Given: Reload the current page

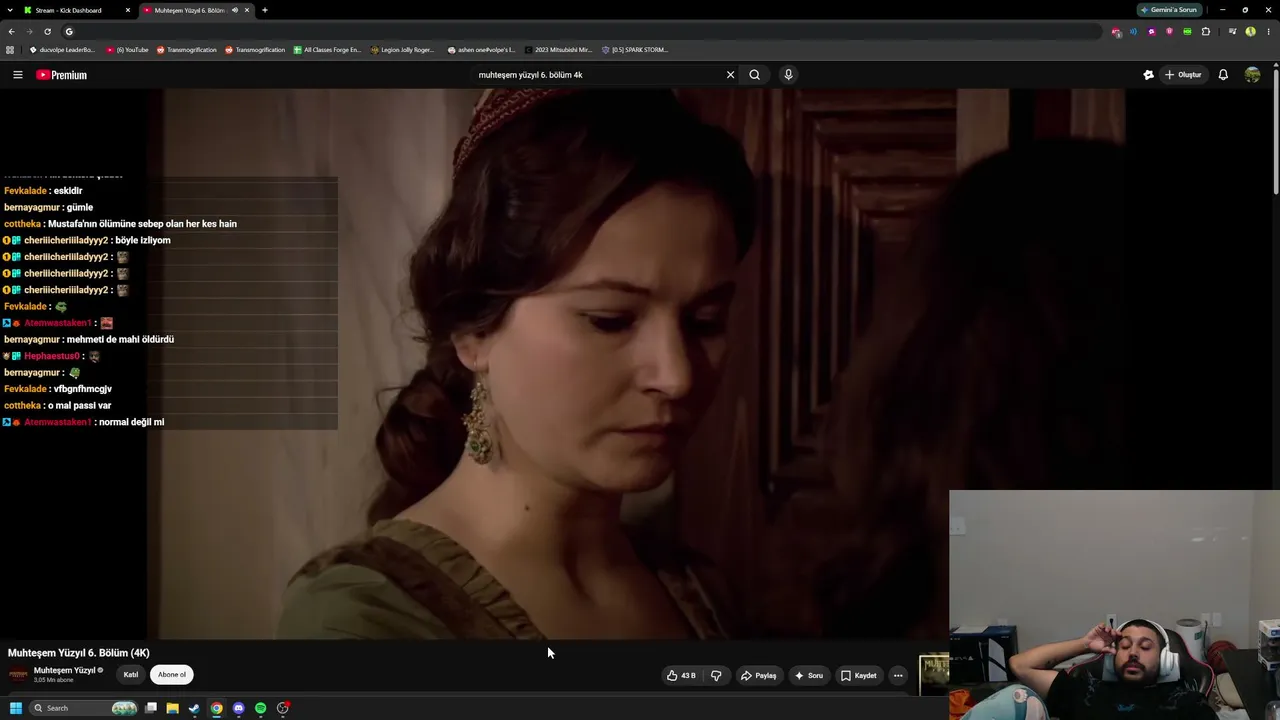Looking at the screenshot, I should pos(47,31).
